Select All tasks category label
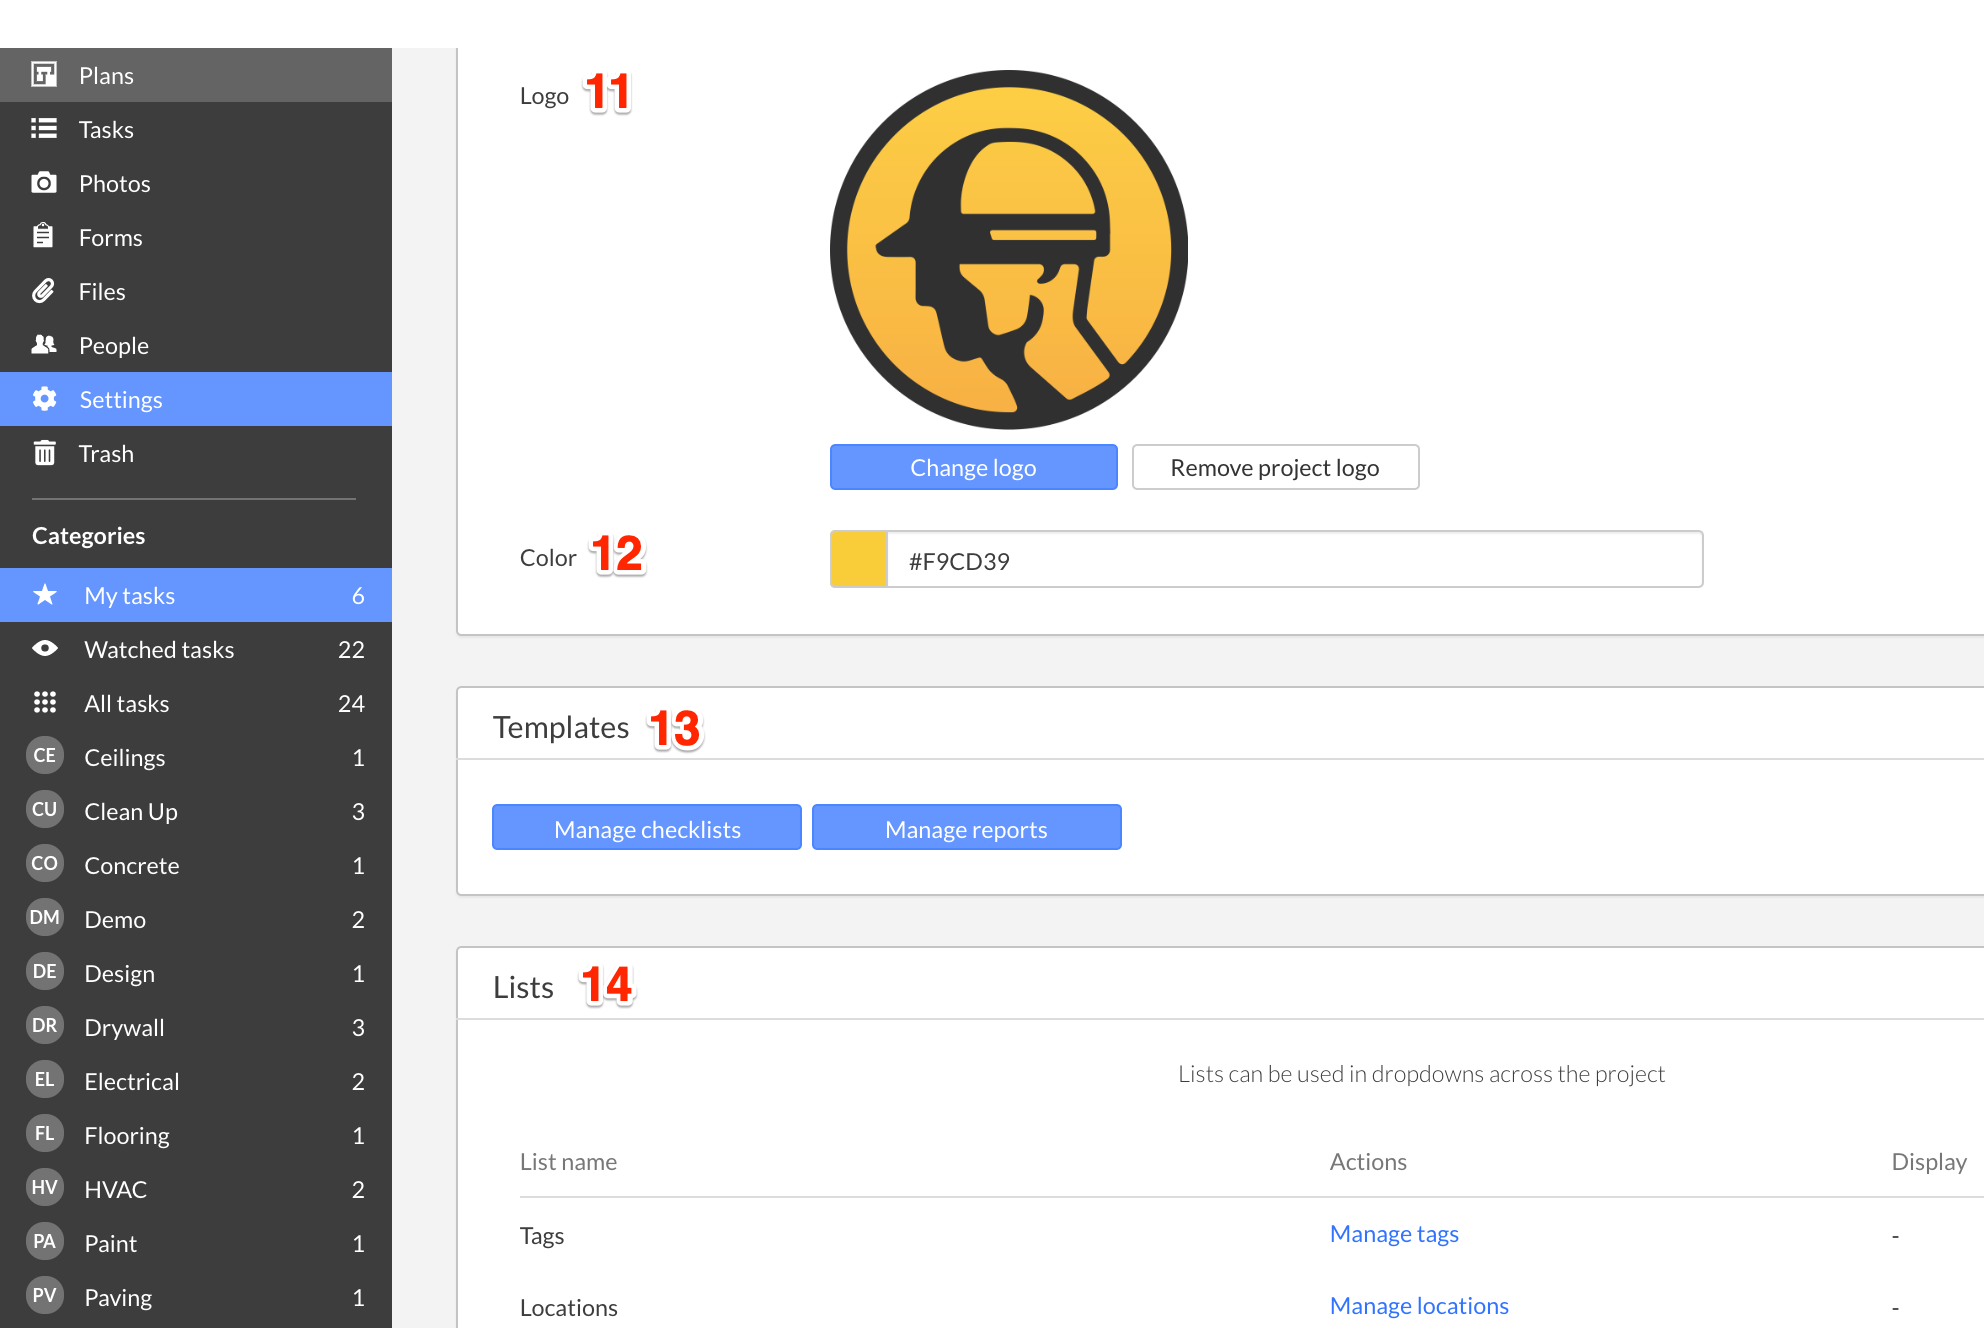 pyautogui.click(x=127, y=703)
